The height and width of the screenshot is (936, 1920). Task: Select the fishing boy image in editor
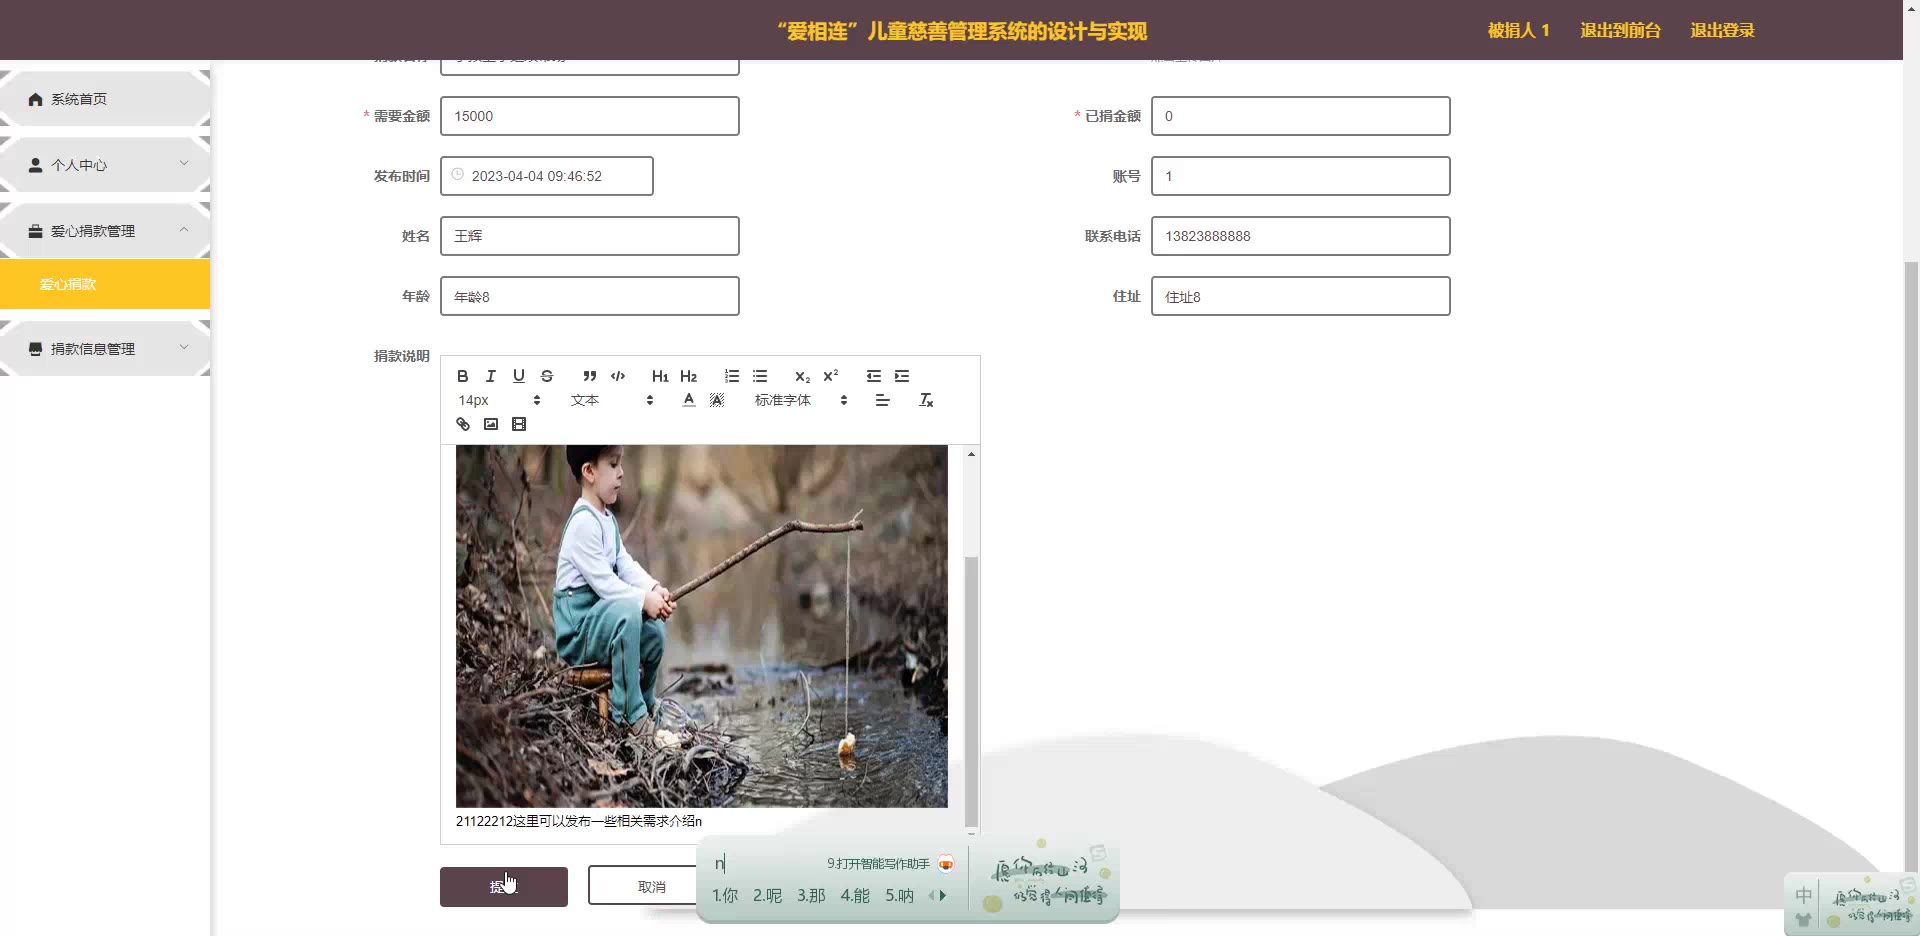tap(702, 626)
